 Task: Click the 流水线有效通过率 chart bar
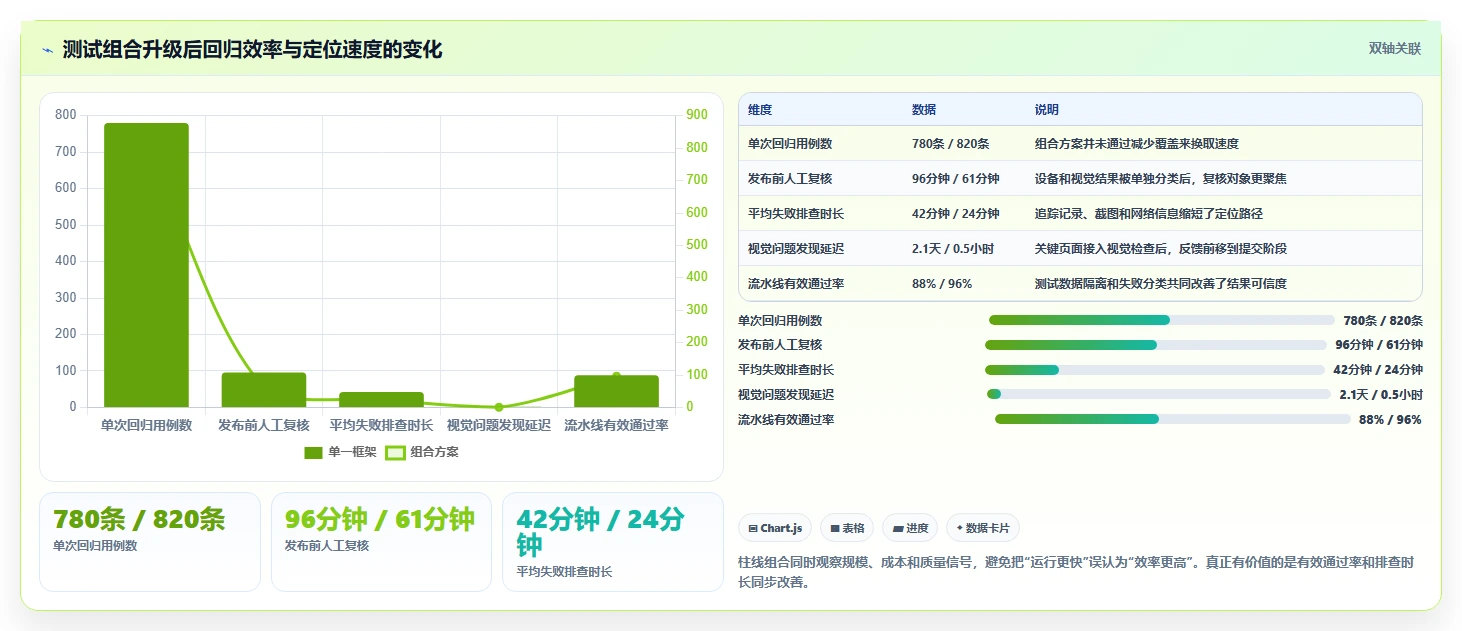(x=616, y=391)
